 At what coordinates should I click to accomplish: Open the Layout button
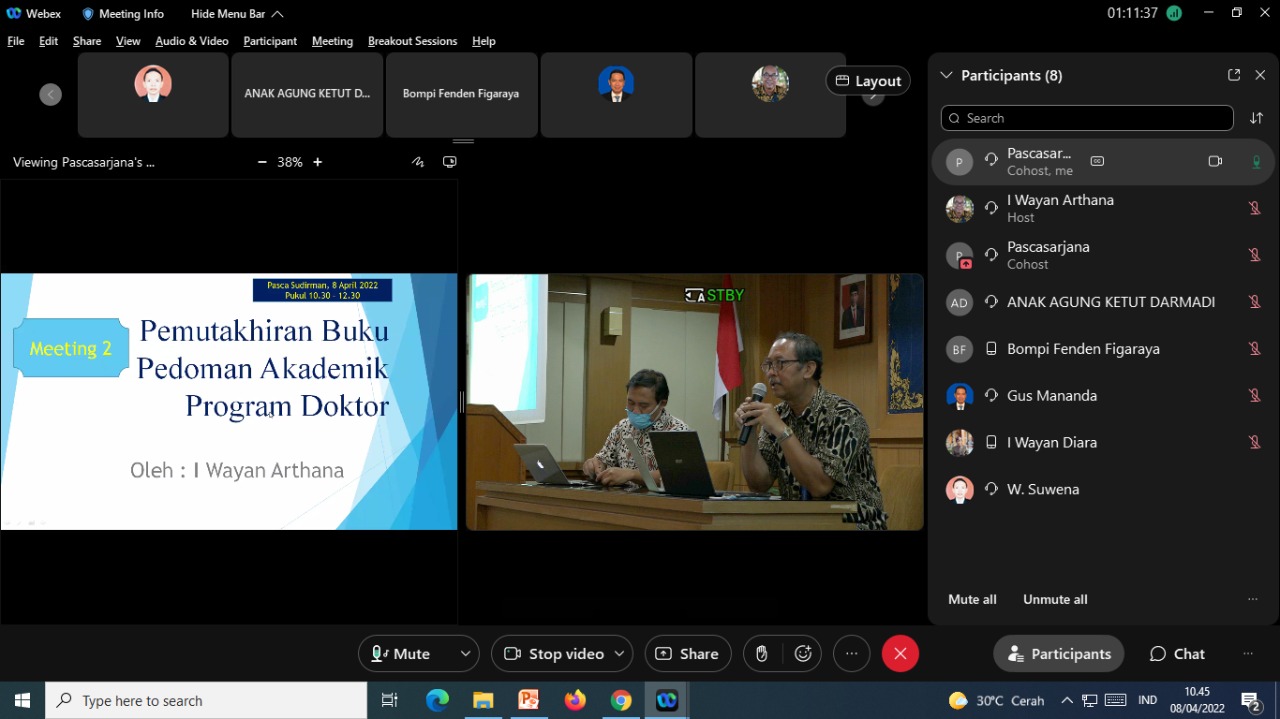click(867, 80)
